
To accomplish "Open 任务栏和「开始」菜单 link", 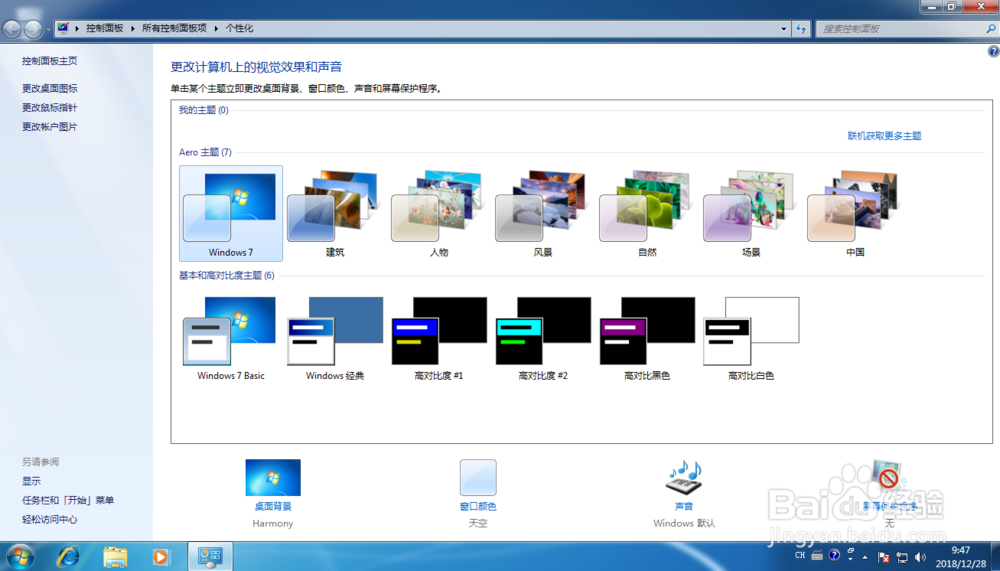I will coord(68,500).
